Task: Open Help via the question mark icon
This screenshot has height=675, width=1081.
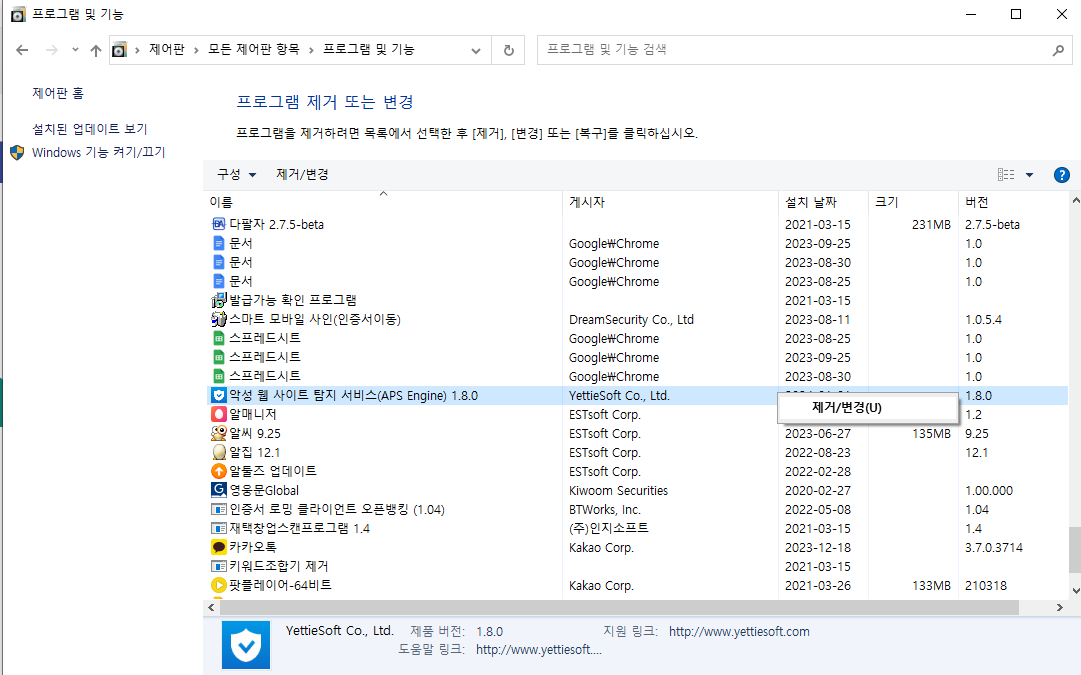Action: tap(1061, 174)
